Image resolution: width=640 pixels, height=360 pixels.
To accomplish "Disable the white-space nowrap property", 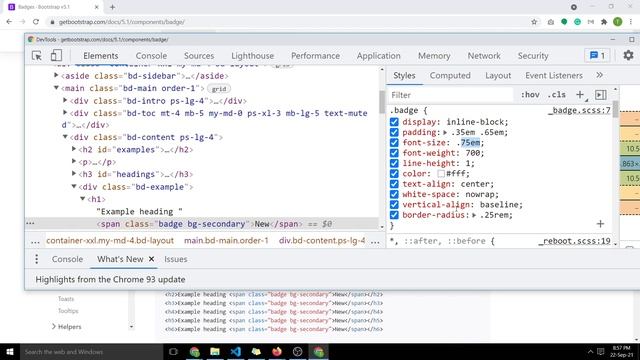I will coord(394,194).
